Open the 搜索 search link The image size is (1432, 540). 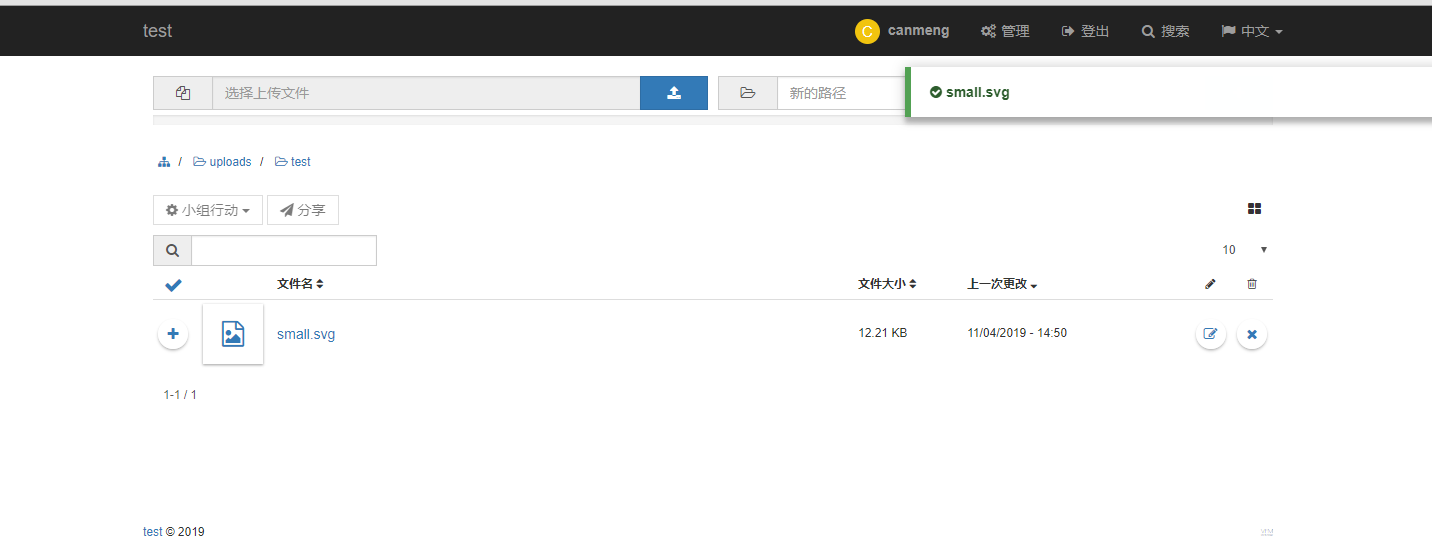coord(1165,31)
